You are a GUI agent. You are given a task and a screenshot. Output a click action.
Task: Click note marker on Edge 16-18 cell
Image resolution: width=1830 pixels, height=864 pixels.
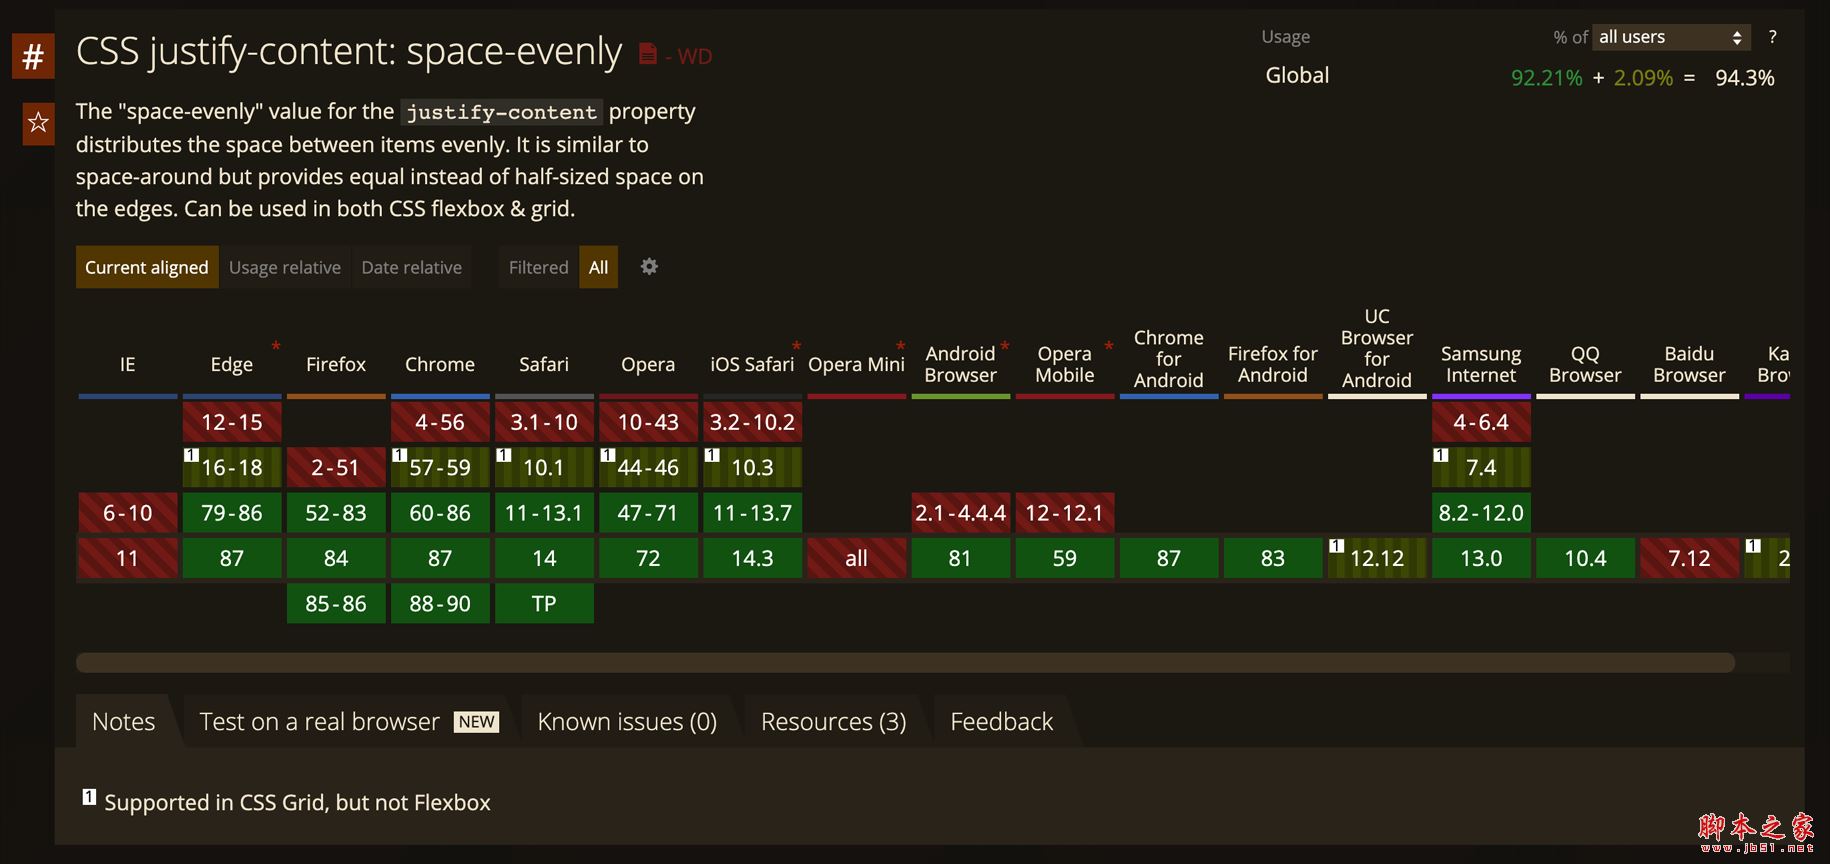(190, 455)
